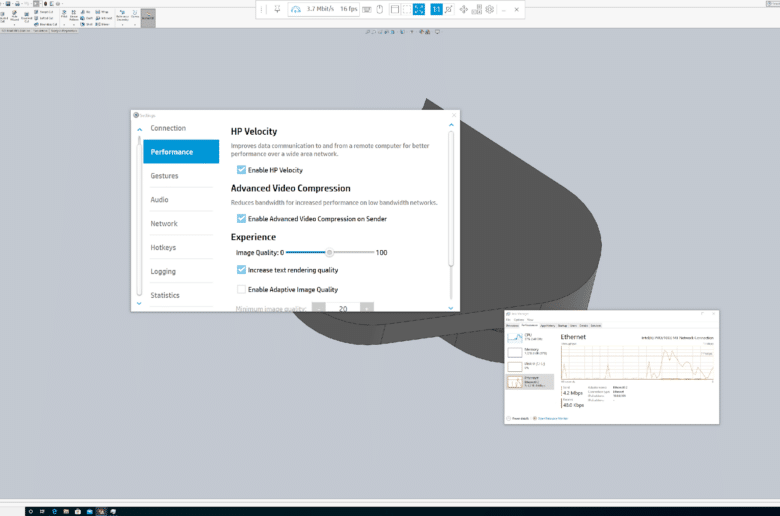Expand the Linear Pattern dropdown arrow
Screen dimensions: 780x516
(74, 25)
